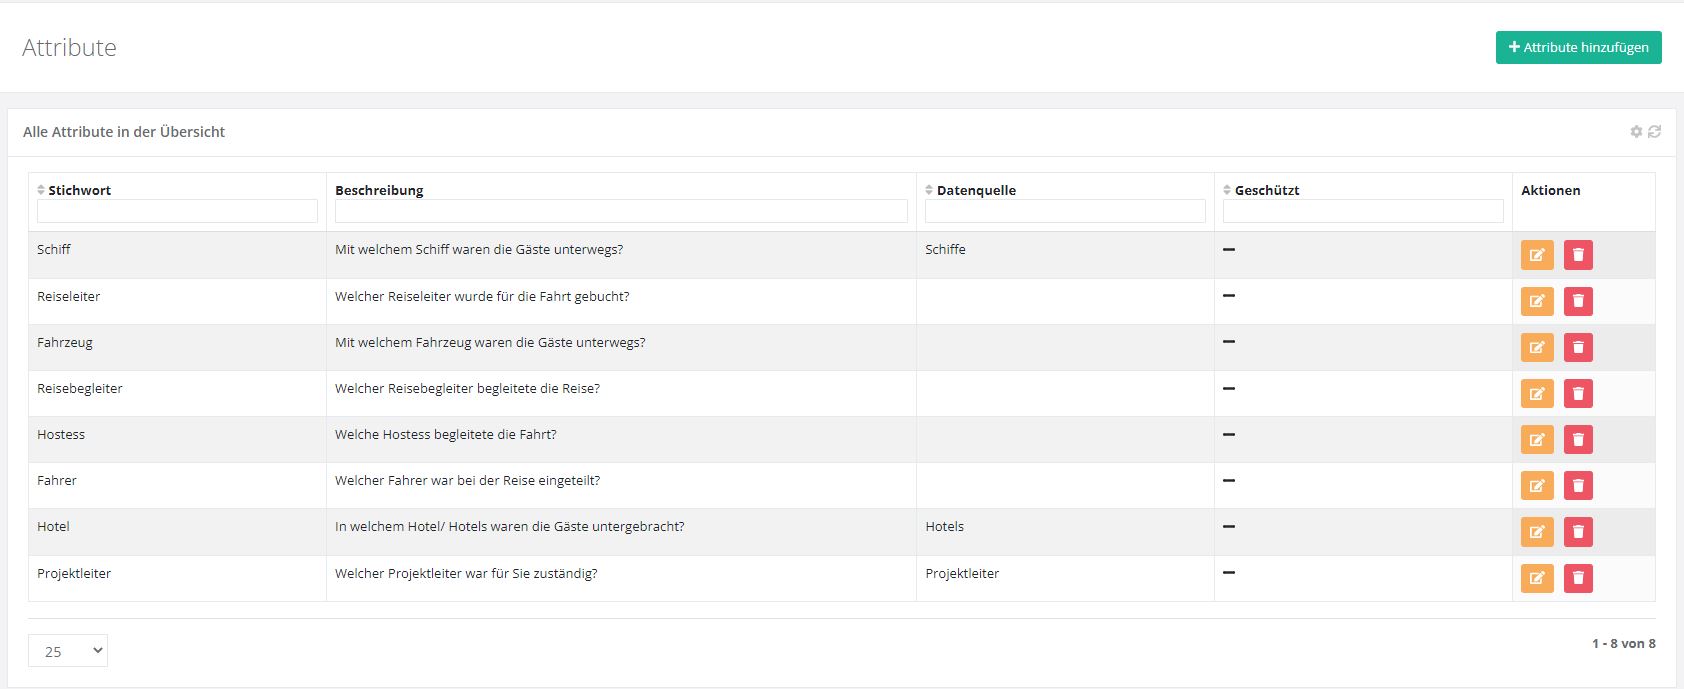Focus the Datenquelle filter input
Viewport: 1684px width, 689px height.
[1065, 211]
